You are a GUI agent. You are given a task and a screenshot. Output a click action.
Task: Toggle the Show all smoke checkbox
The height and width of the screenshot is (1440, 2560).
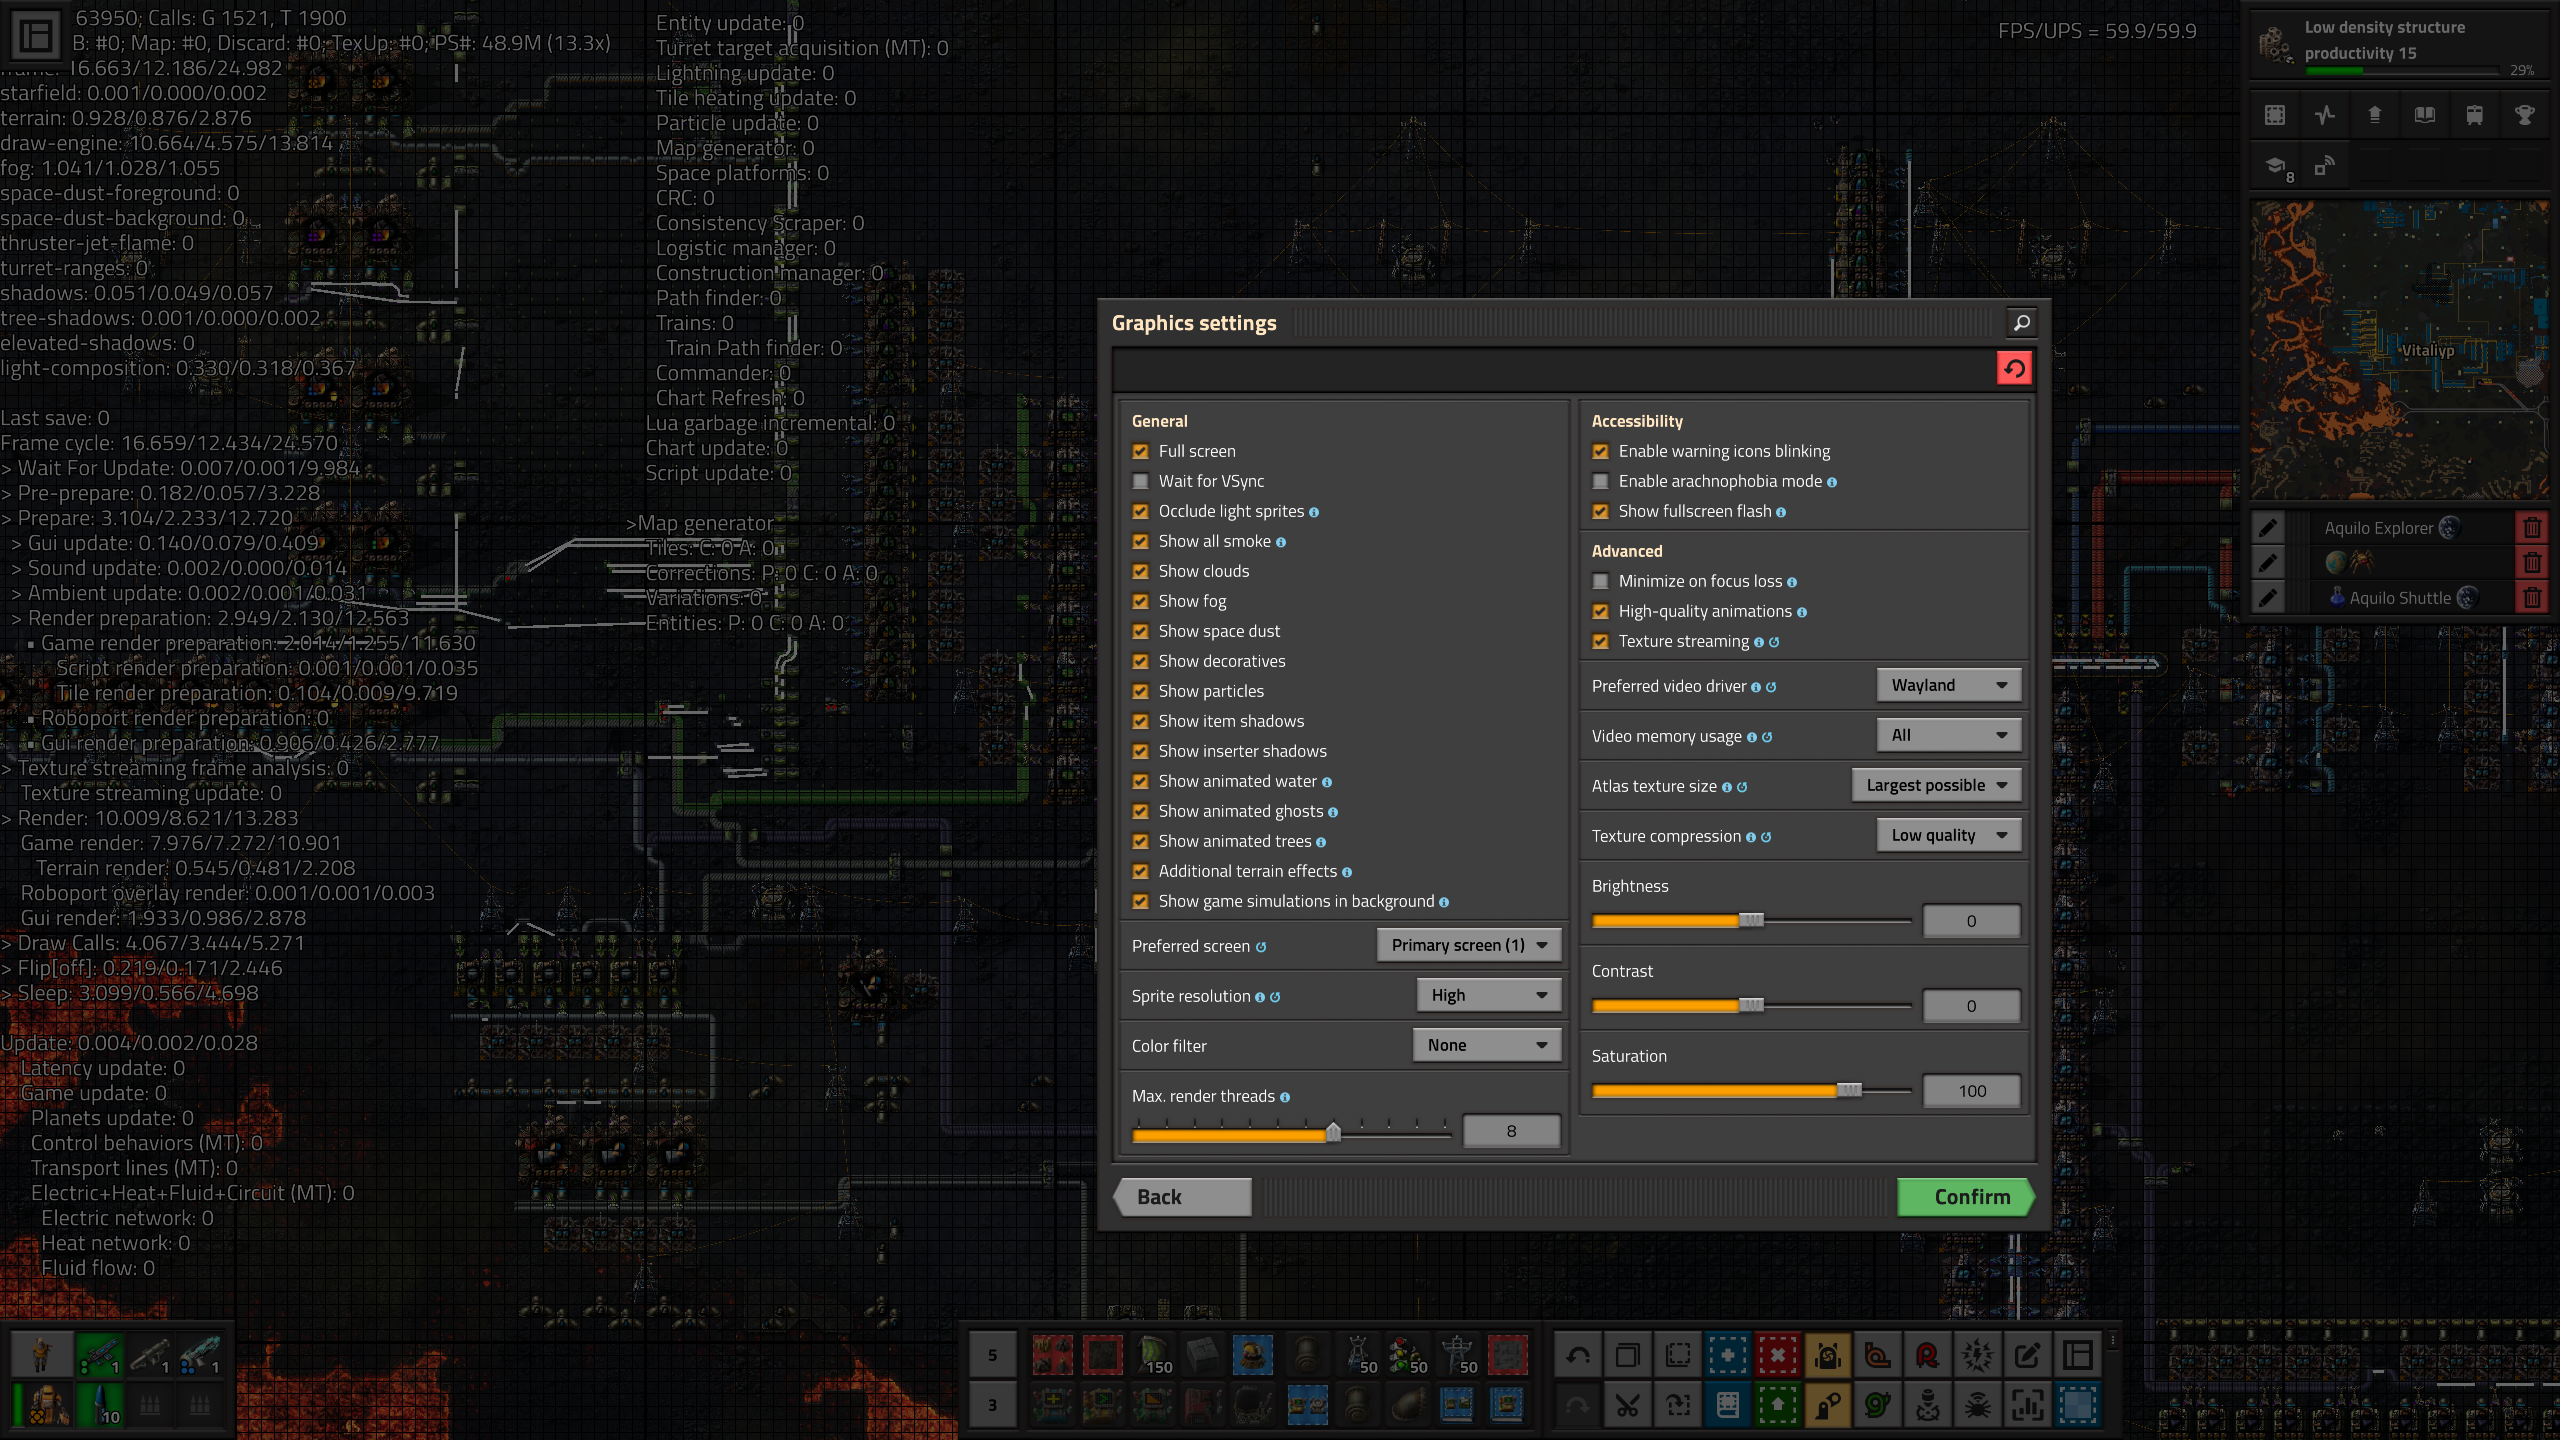pyautogui.click(x=1140, y=541)
